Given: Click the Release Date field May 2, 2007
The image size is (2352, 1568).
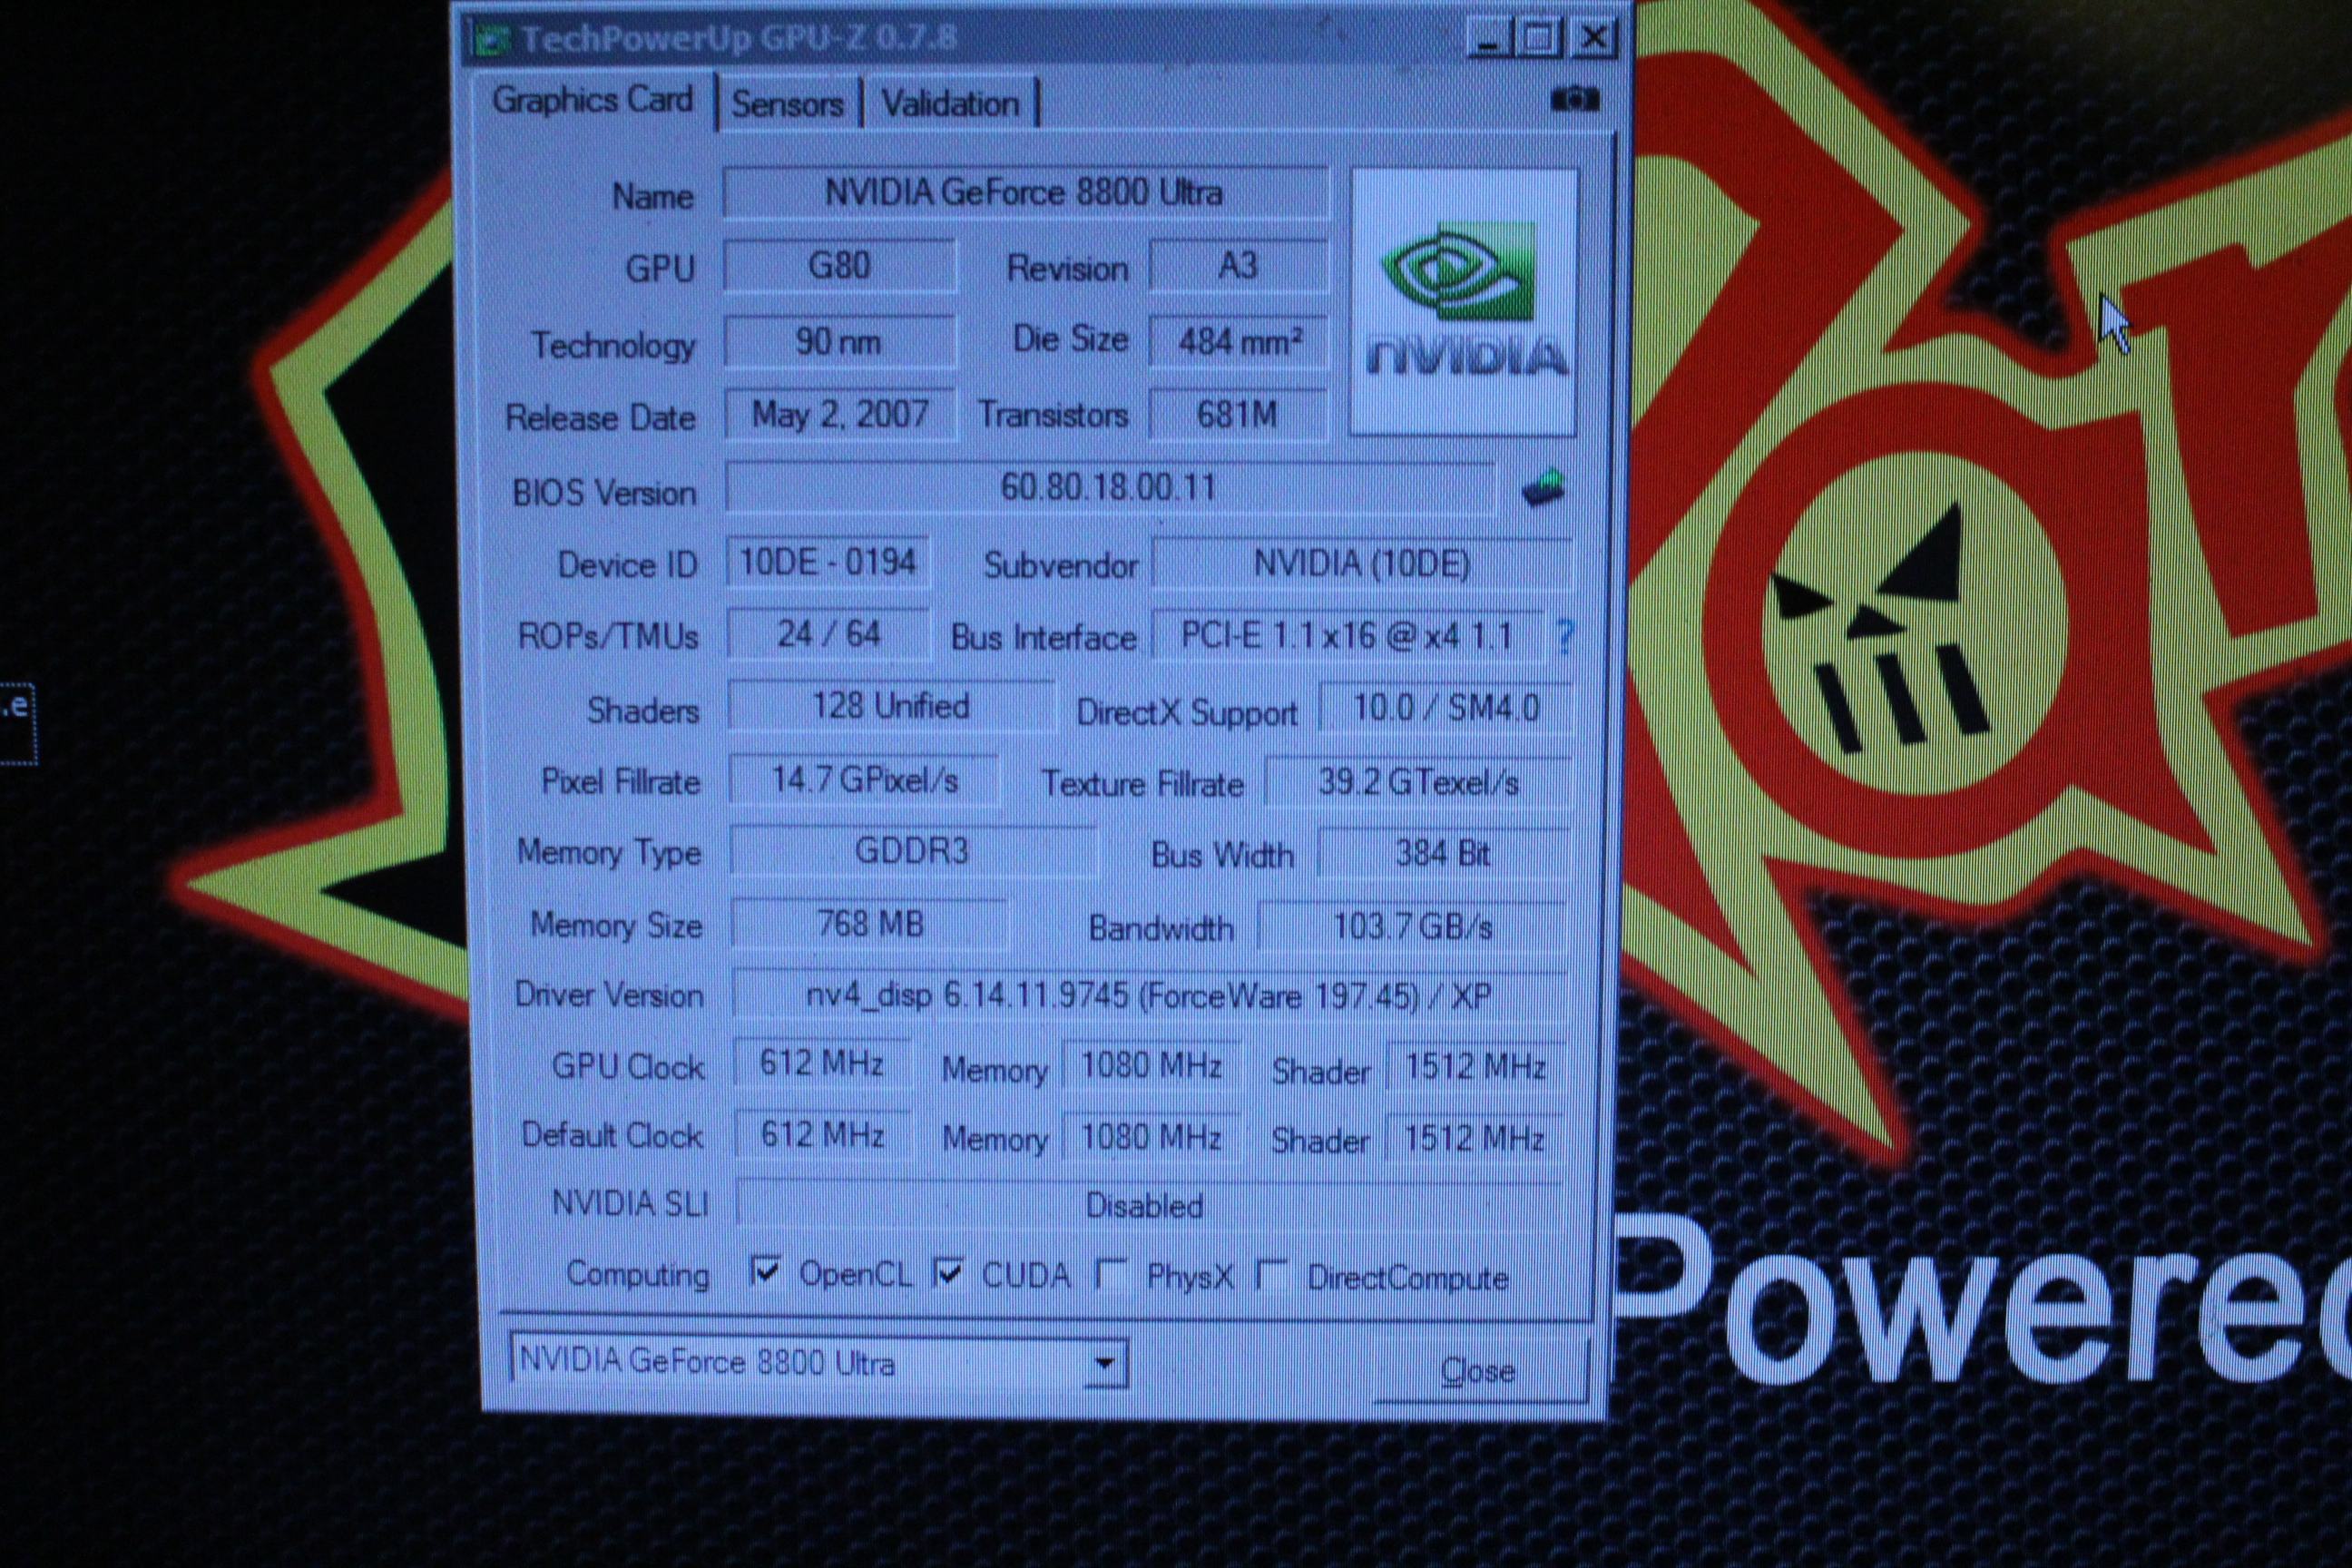Looking at the screenshot, I should 840,414.
